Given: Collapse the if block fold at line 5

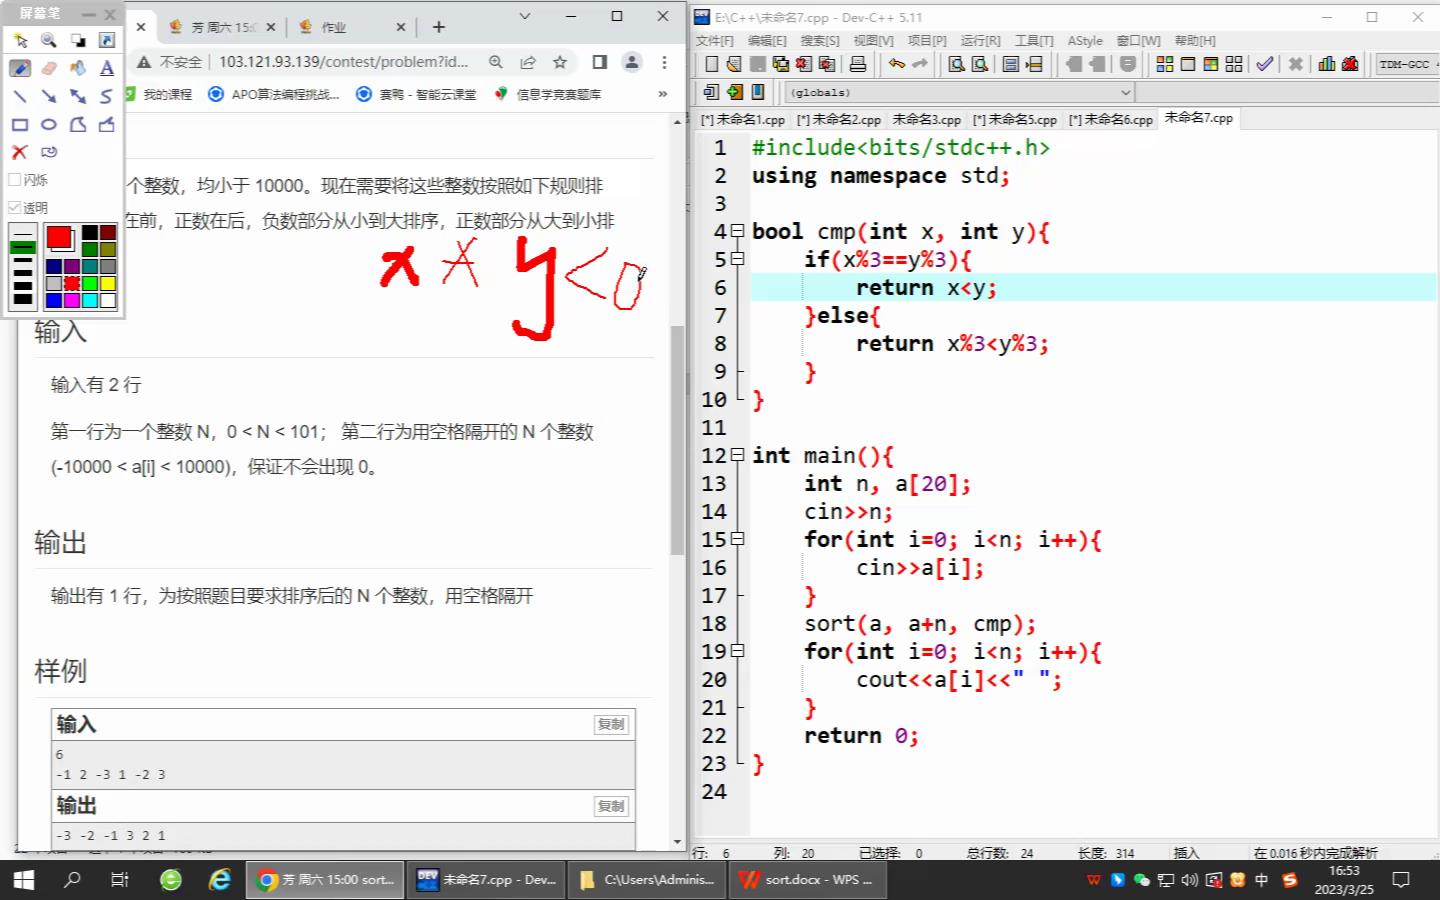Looking at the screenshot, I should pyautogui.click(x=738, y=259).
